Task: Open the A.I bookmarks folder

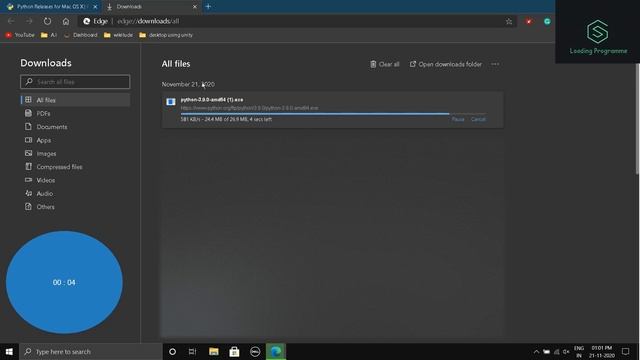Action: pos(49,35)
